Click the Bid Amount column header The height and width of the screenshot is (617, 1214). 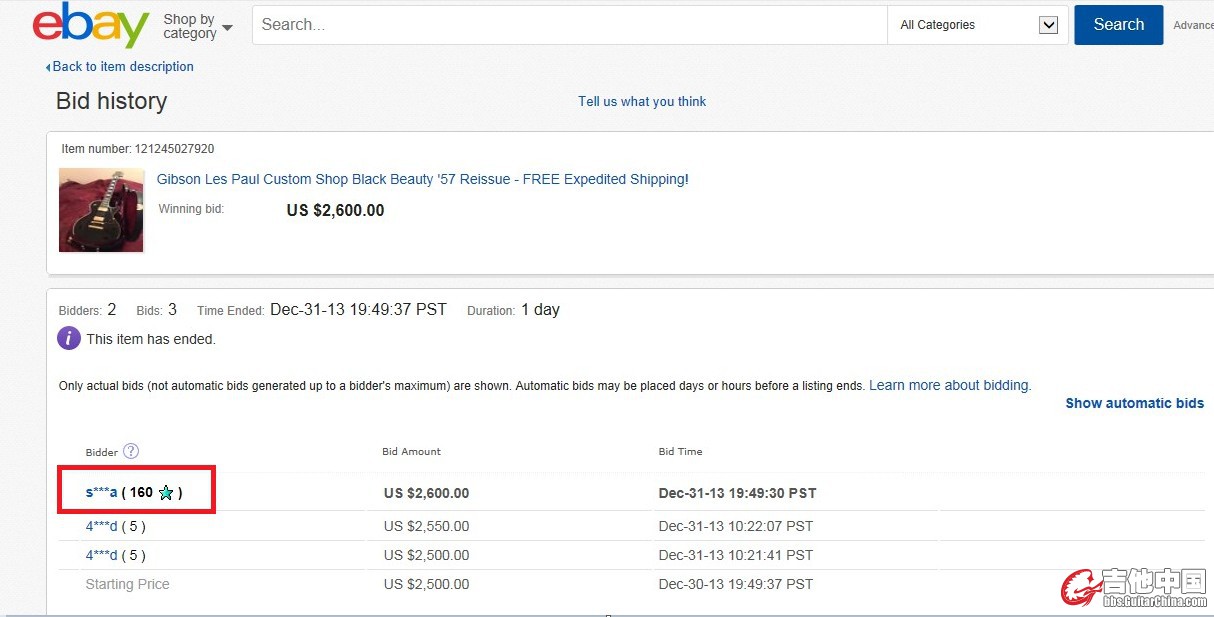pos(412,451)
